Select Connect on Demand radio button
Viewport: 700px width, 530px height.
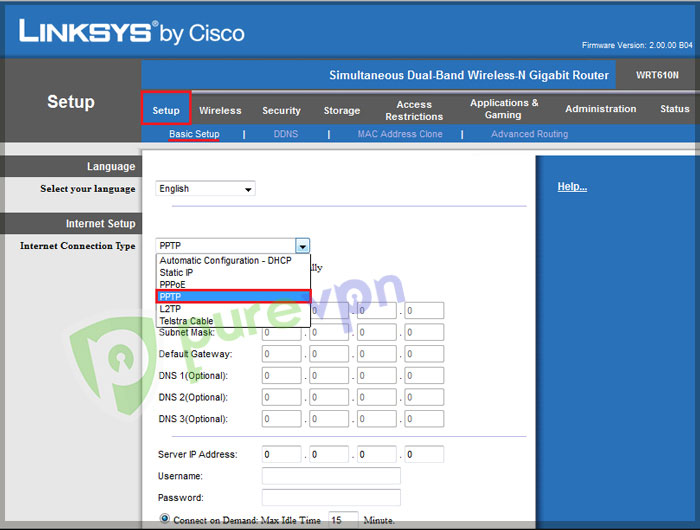(165, 518)
